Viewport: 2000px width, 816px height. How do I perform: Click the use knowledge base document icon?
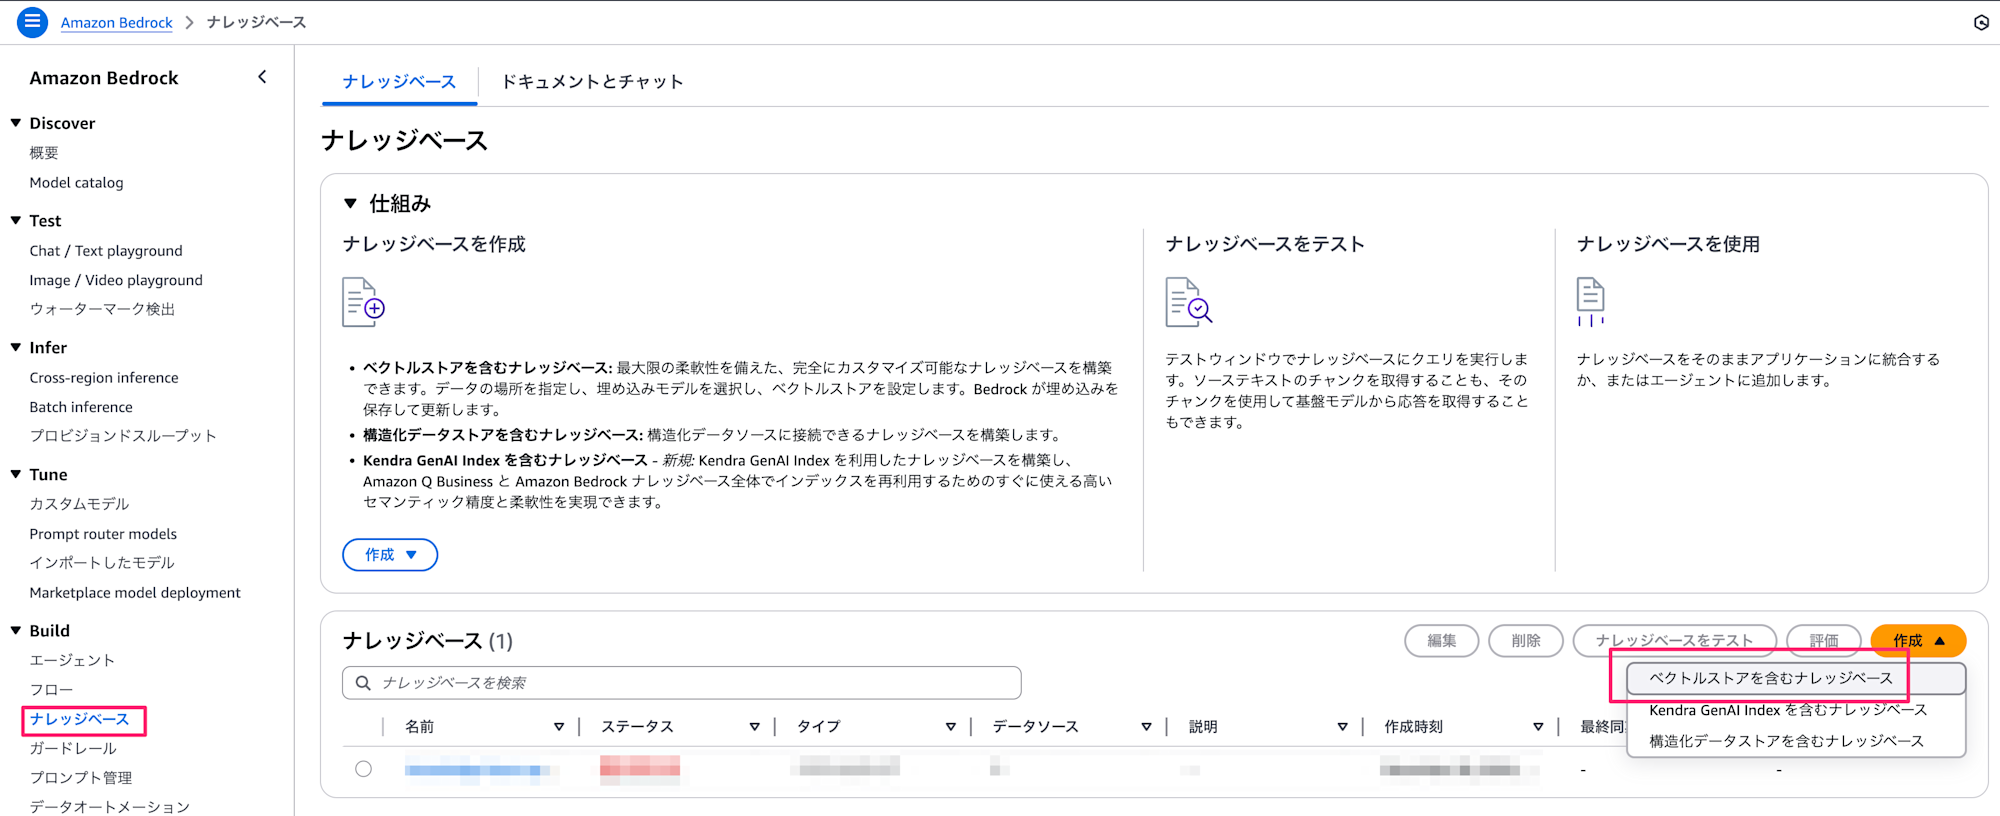1590,302
